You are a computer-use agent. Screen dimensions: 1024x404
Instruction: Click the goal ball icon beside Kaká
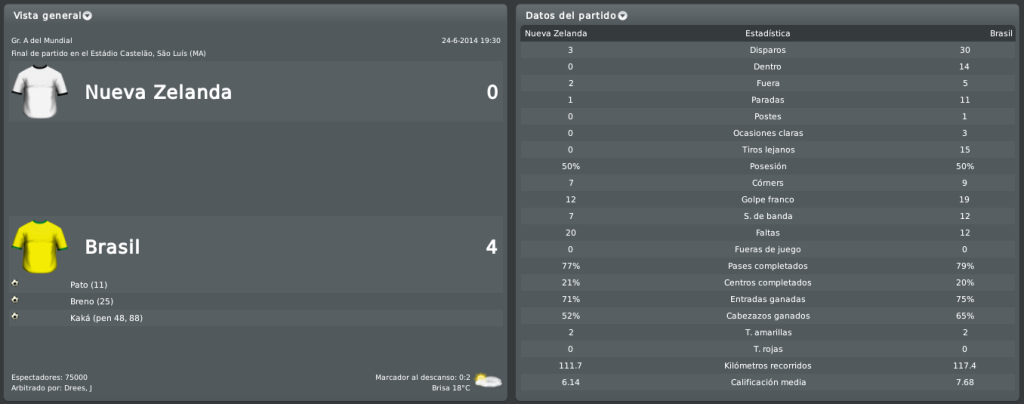click(x=15, y=317)
